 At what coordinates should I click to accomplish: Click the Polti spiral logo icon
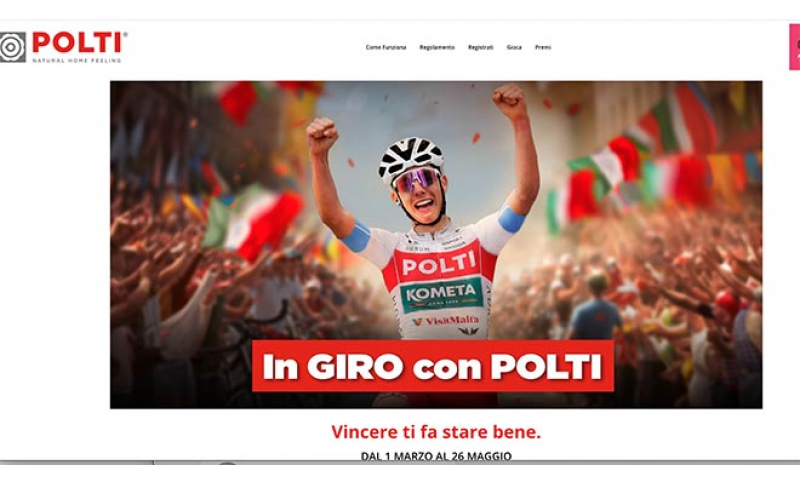13,47
